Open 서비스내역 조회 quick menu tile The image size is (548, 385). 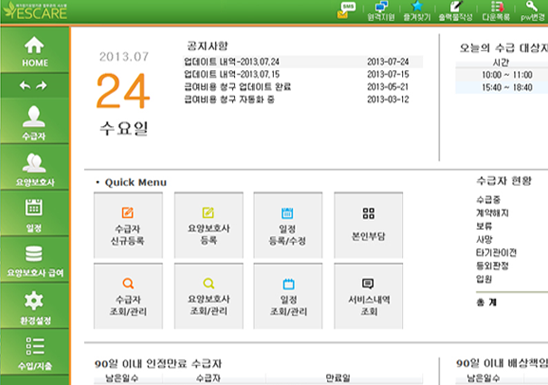point(368,296)
